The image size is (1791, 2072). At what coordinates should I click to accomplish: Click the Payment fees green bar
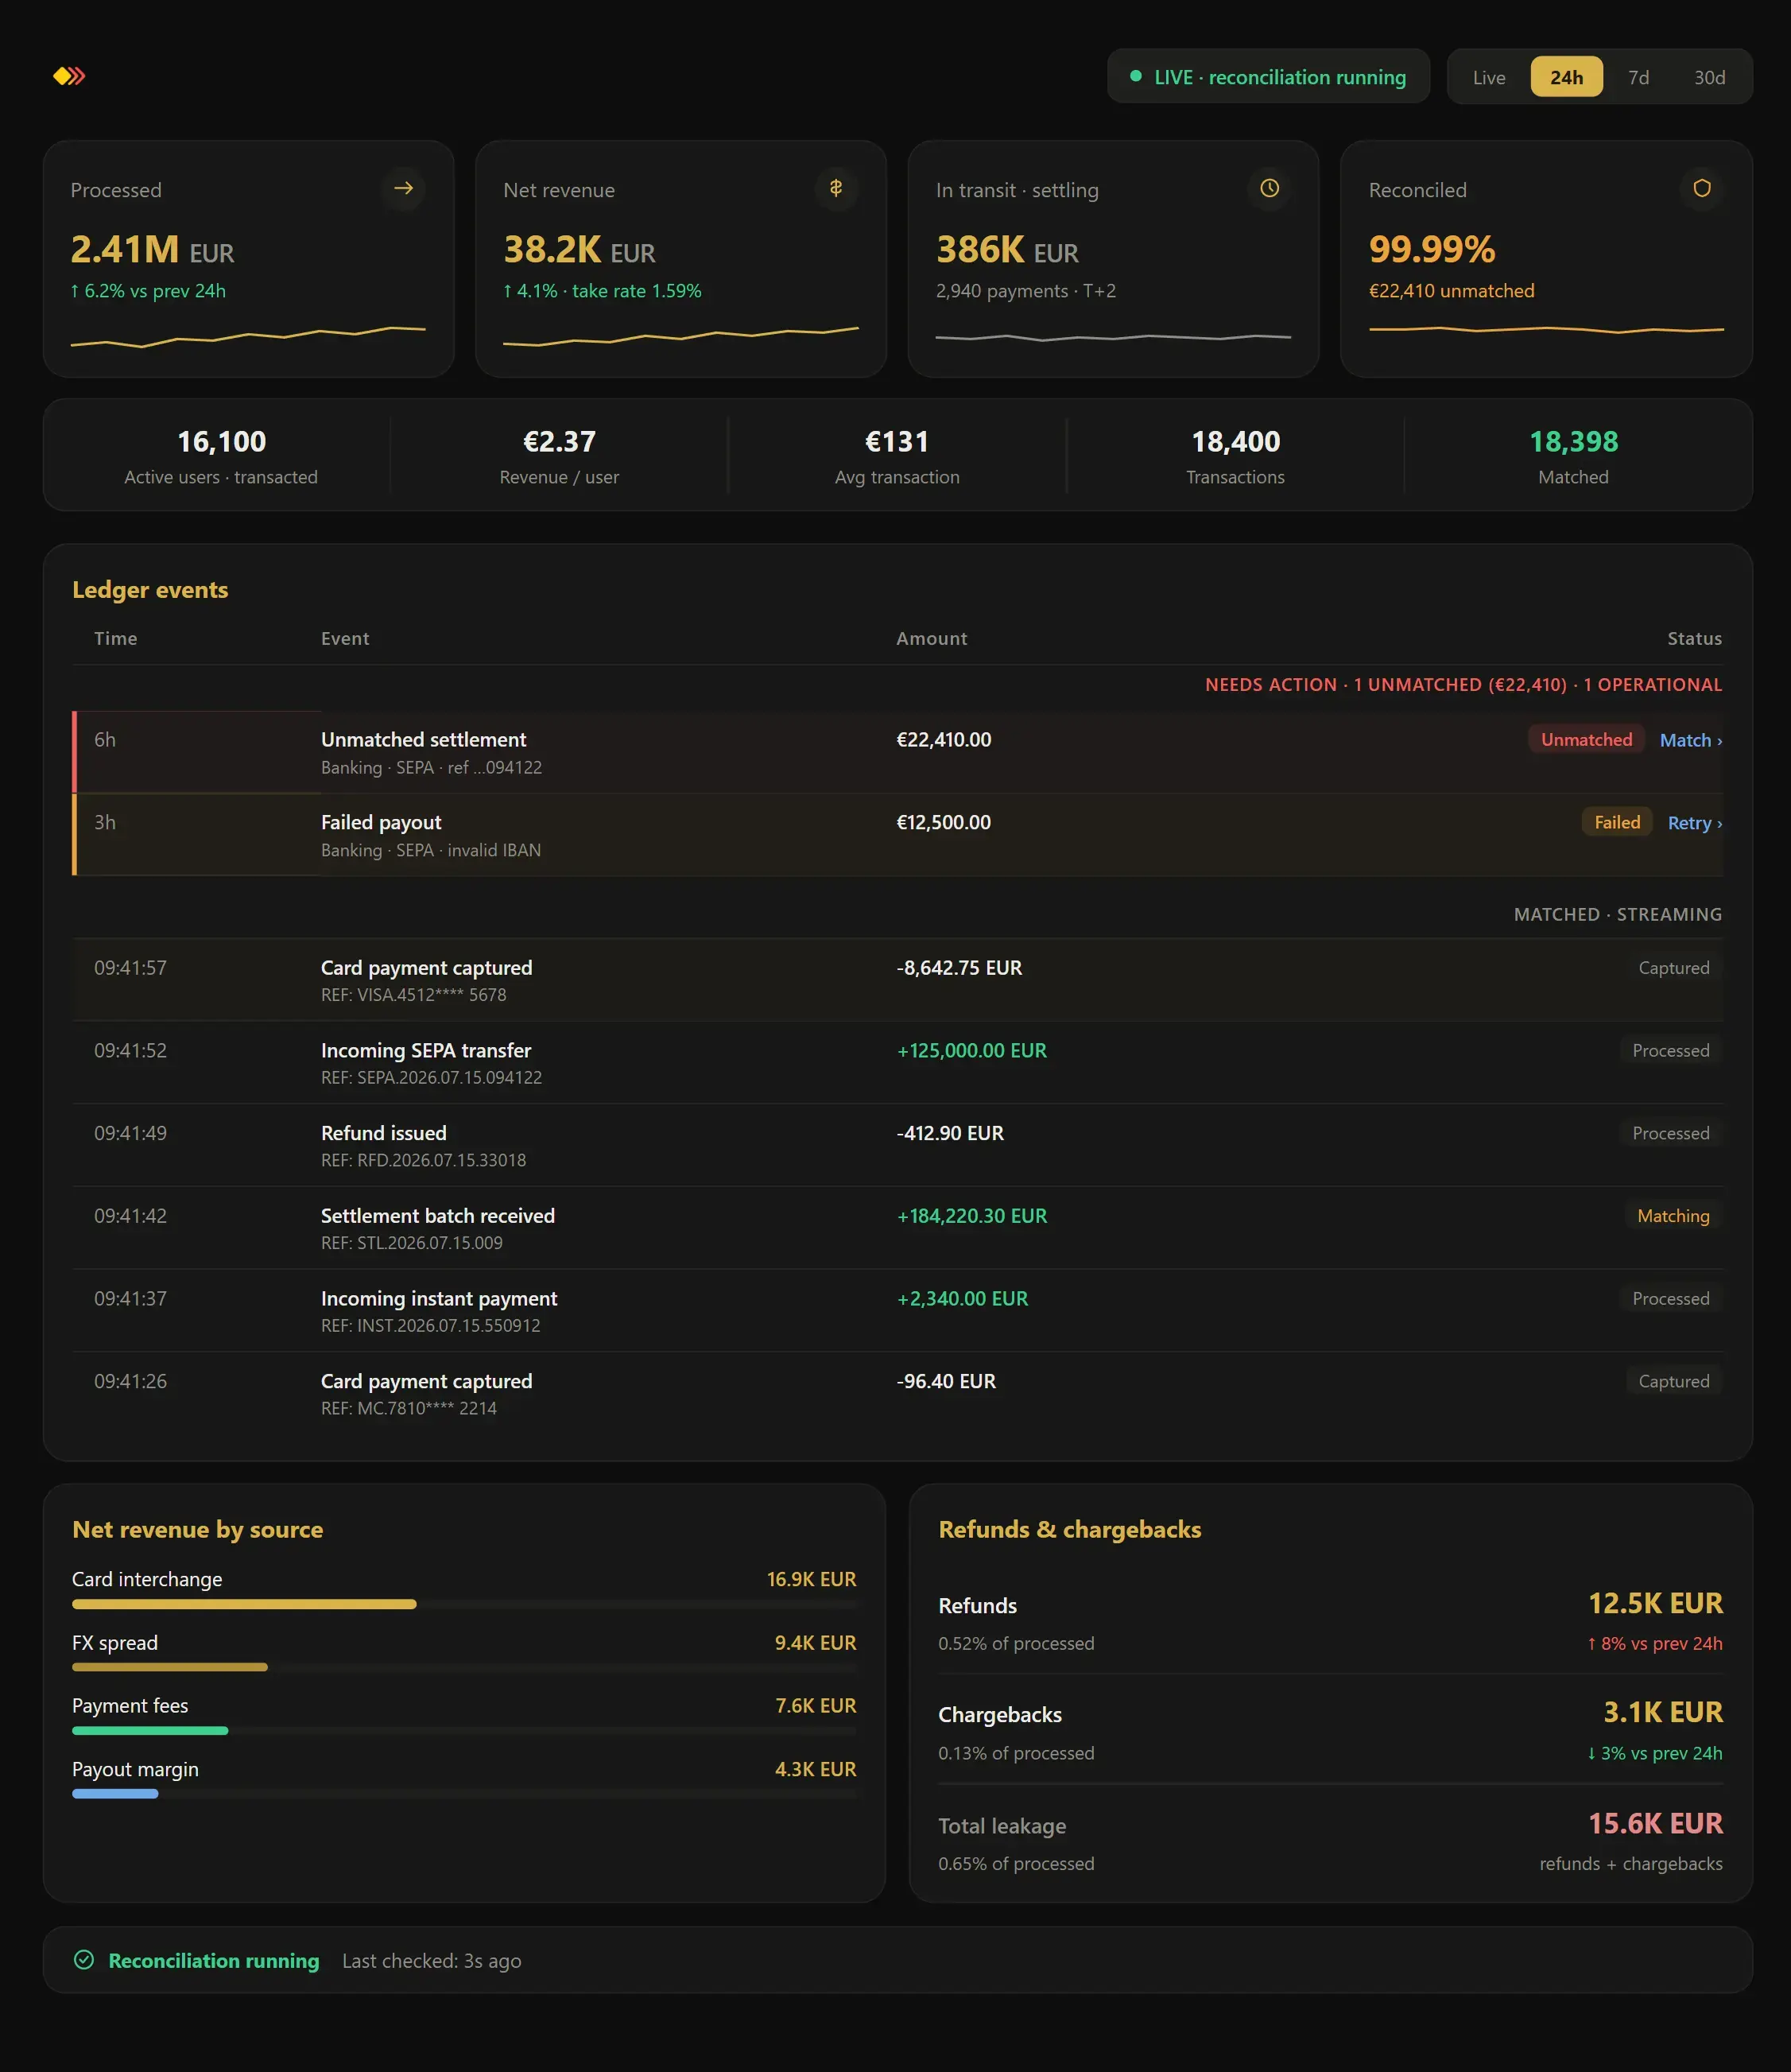pyautogui.click(x=150, y=1730)
